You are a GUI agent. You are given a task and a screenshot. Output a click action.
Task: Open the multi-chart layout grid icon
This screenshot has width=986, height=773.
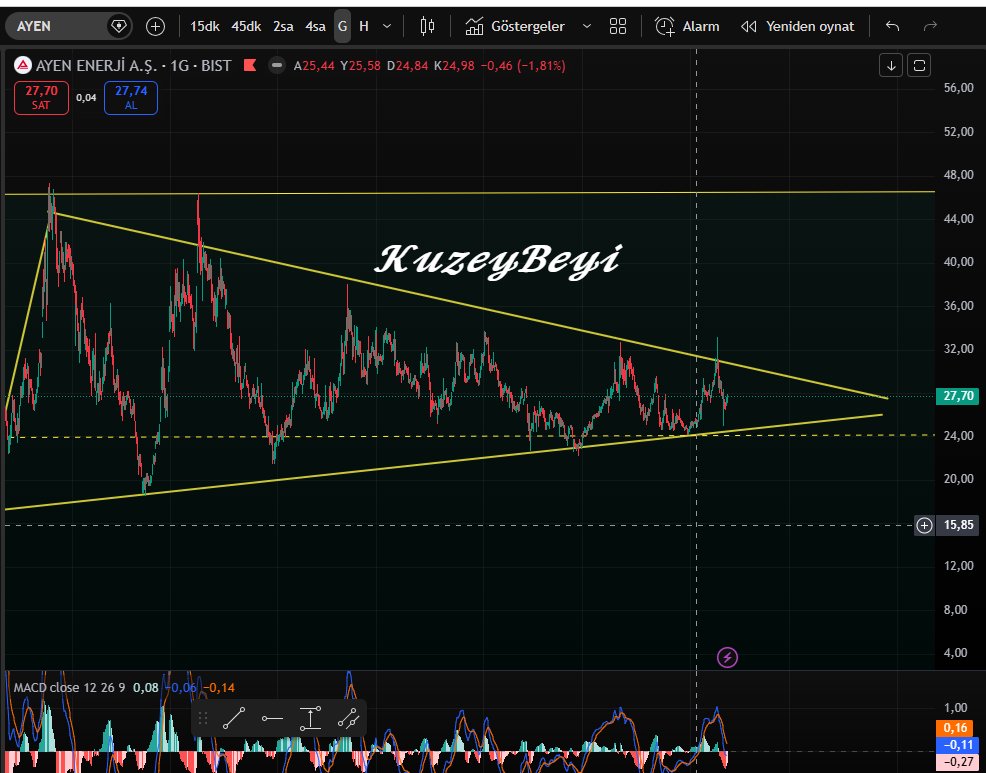617,26
